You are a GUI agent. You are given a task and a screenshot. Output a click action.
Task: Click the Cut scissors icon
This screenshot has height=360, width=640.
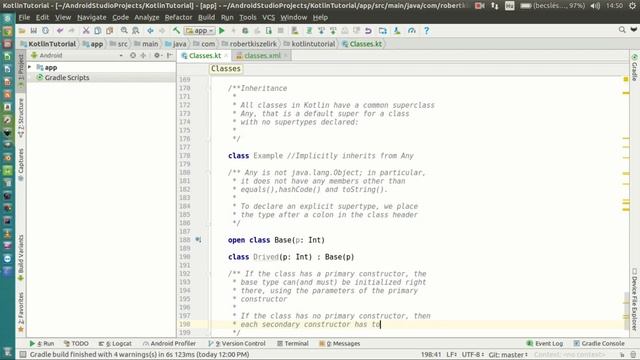86,31
